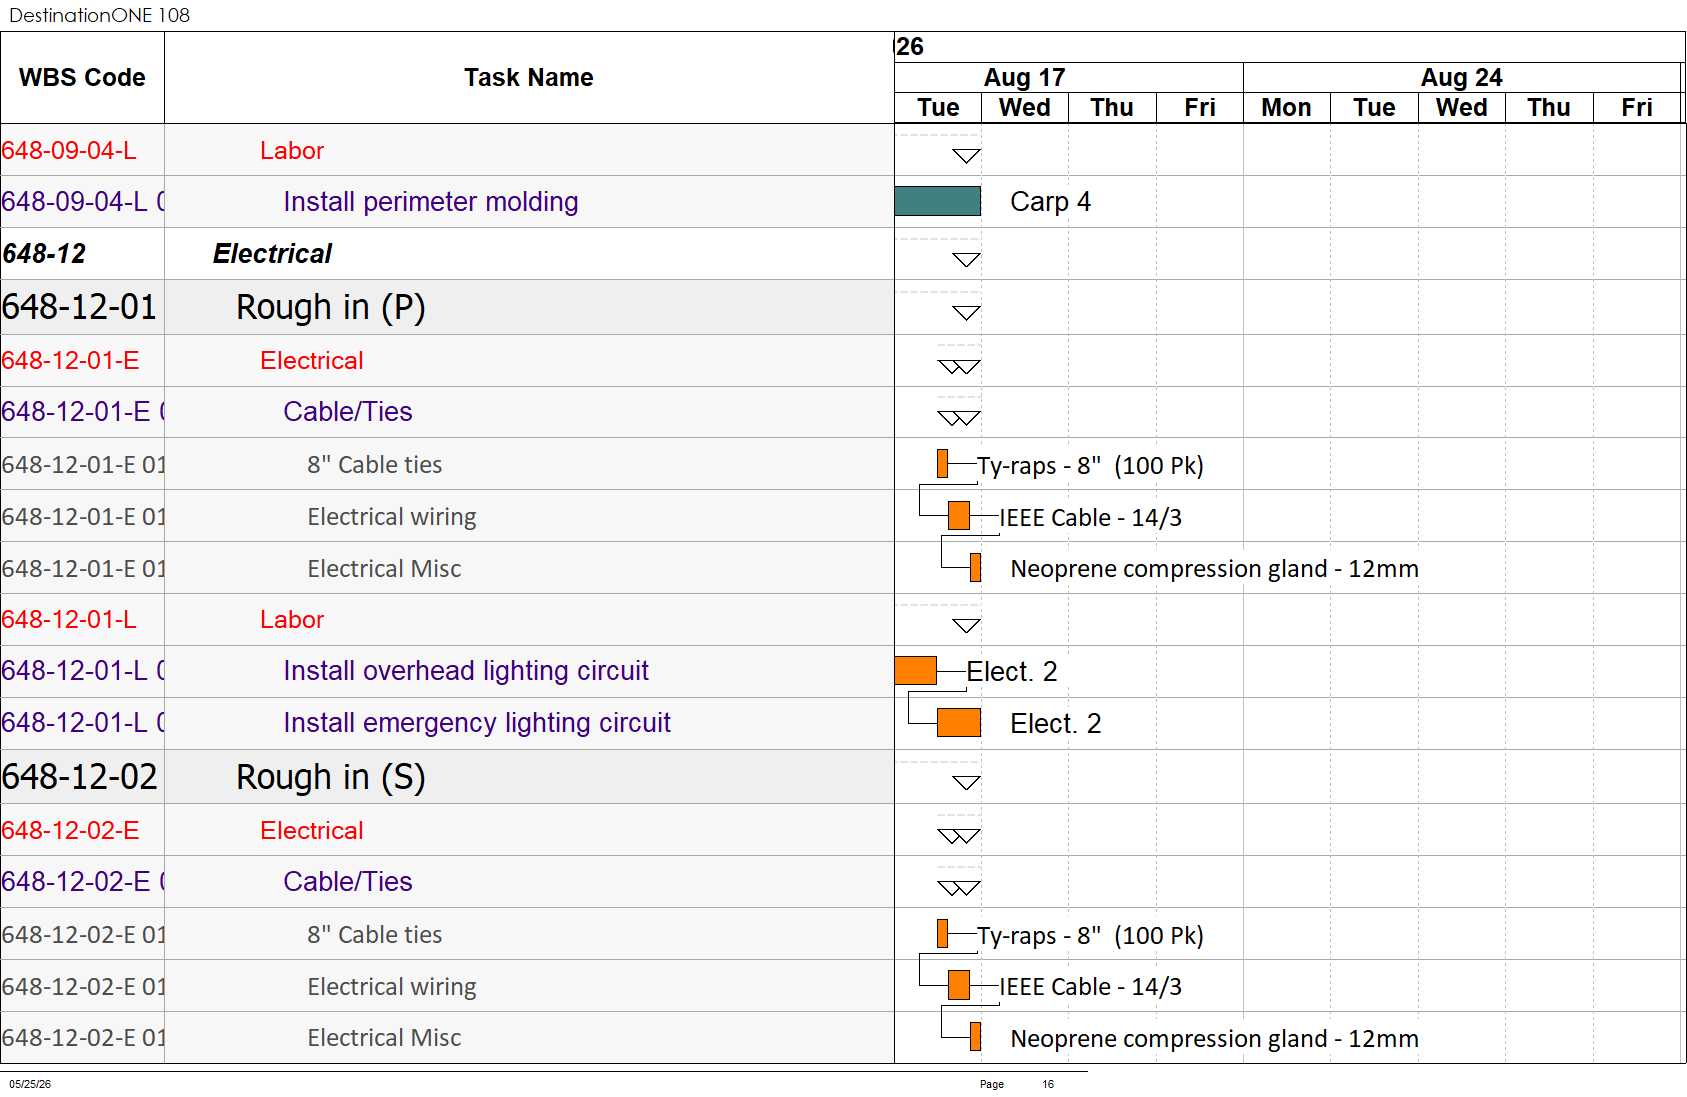Screen dimensions: 1687x1097
Task: Click the 648-12-02-E Cable/Ties summary marker
Action: [x=958, y=888]
